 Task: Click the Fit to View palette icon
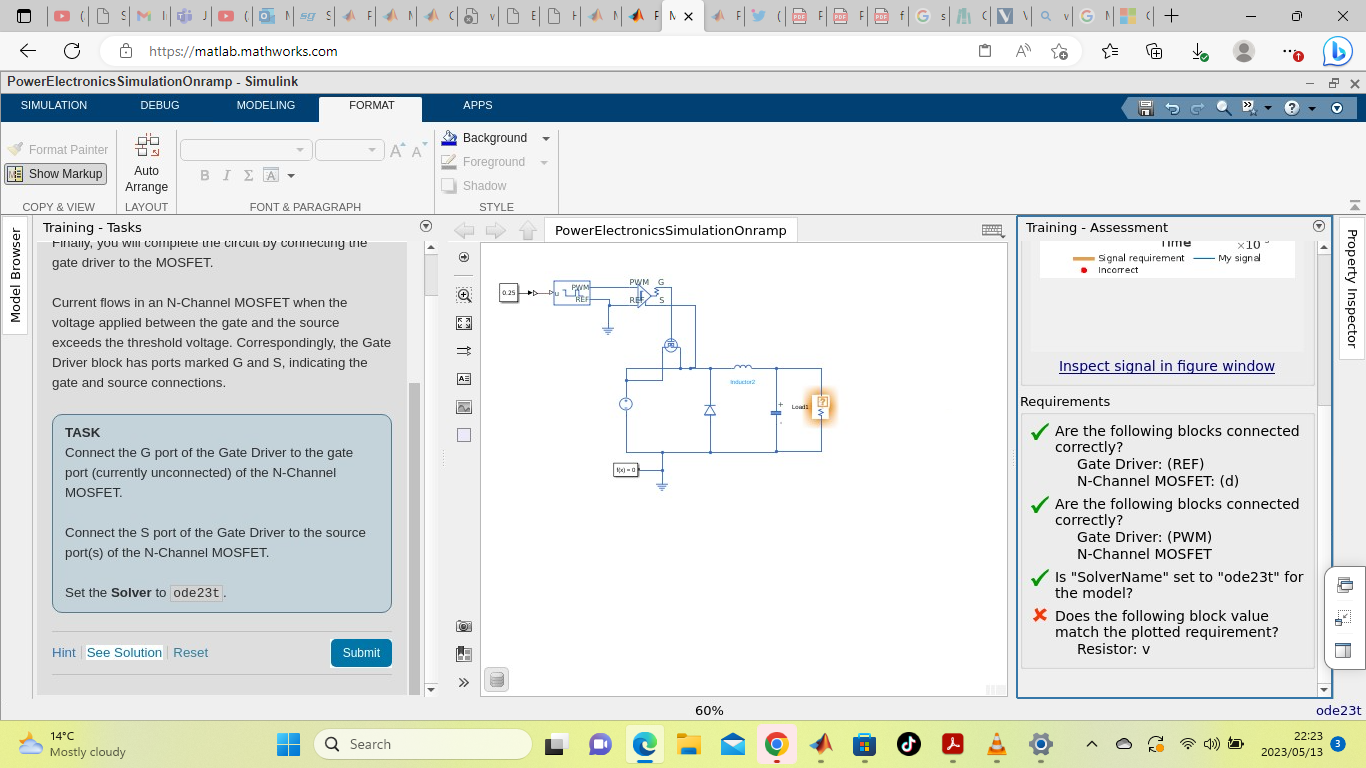click(464, 323)
